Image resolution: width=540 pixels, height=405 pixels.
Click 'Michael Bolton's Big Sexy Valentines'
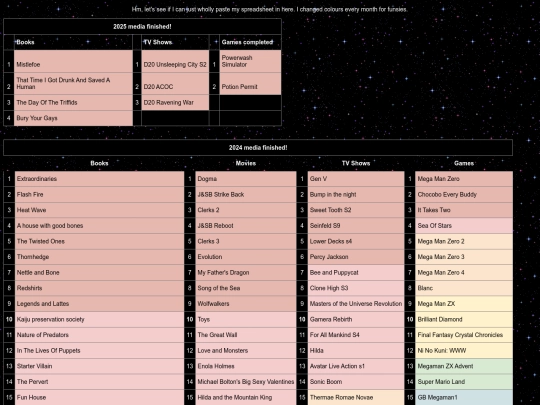(246, 382)
